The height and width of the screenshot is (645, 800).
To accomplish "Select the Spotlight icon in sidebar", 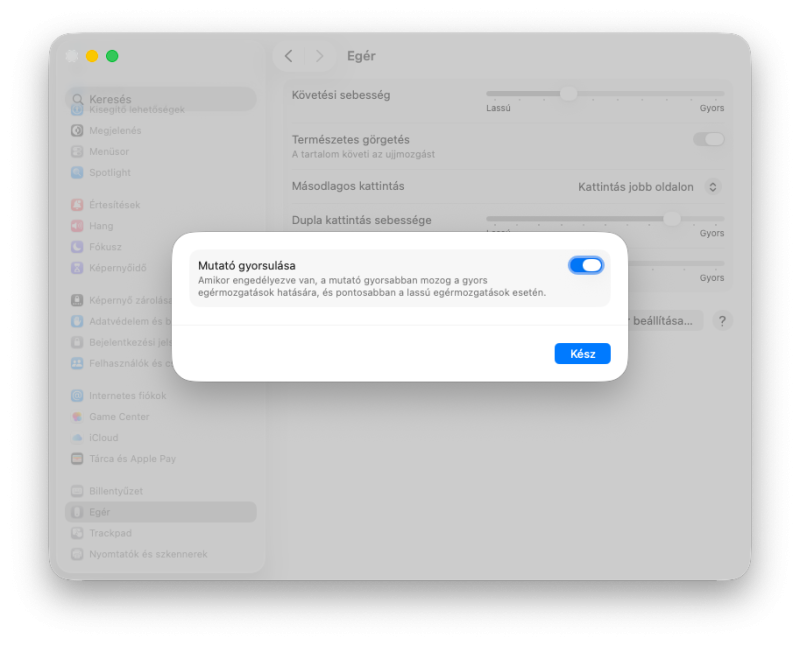I will 77,172.
